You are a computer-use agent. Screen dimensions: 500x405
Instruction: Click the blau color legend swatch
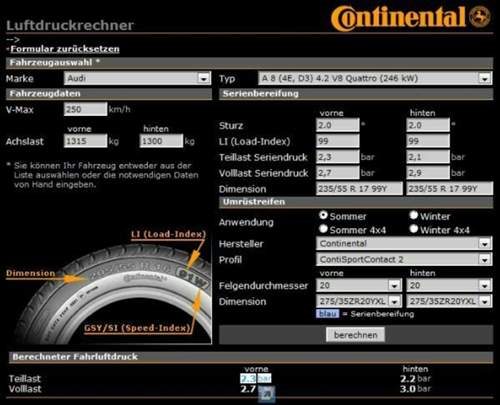tap(327, 314)
